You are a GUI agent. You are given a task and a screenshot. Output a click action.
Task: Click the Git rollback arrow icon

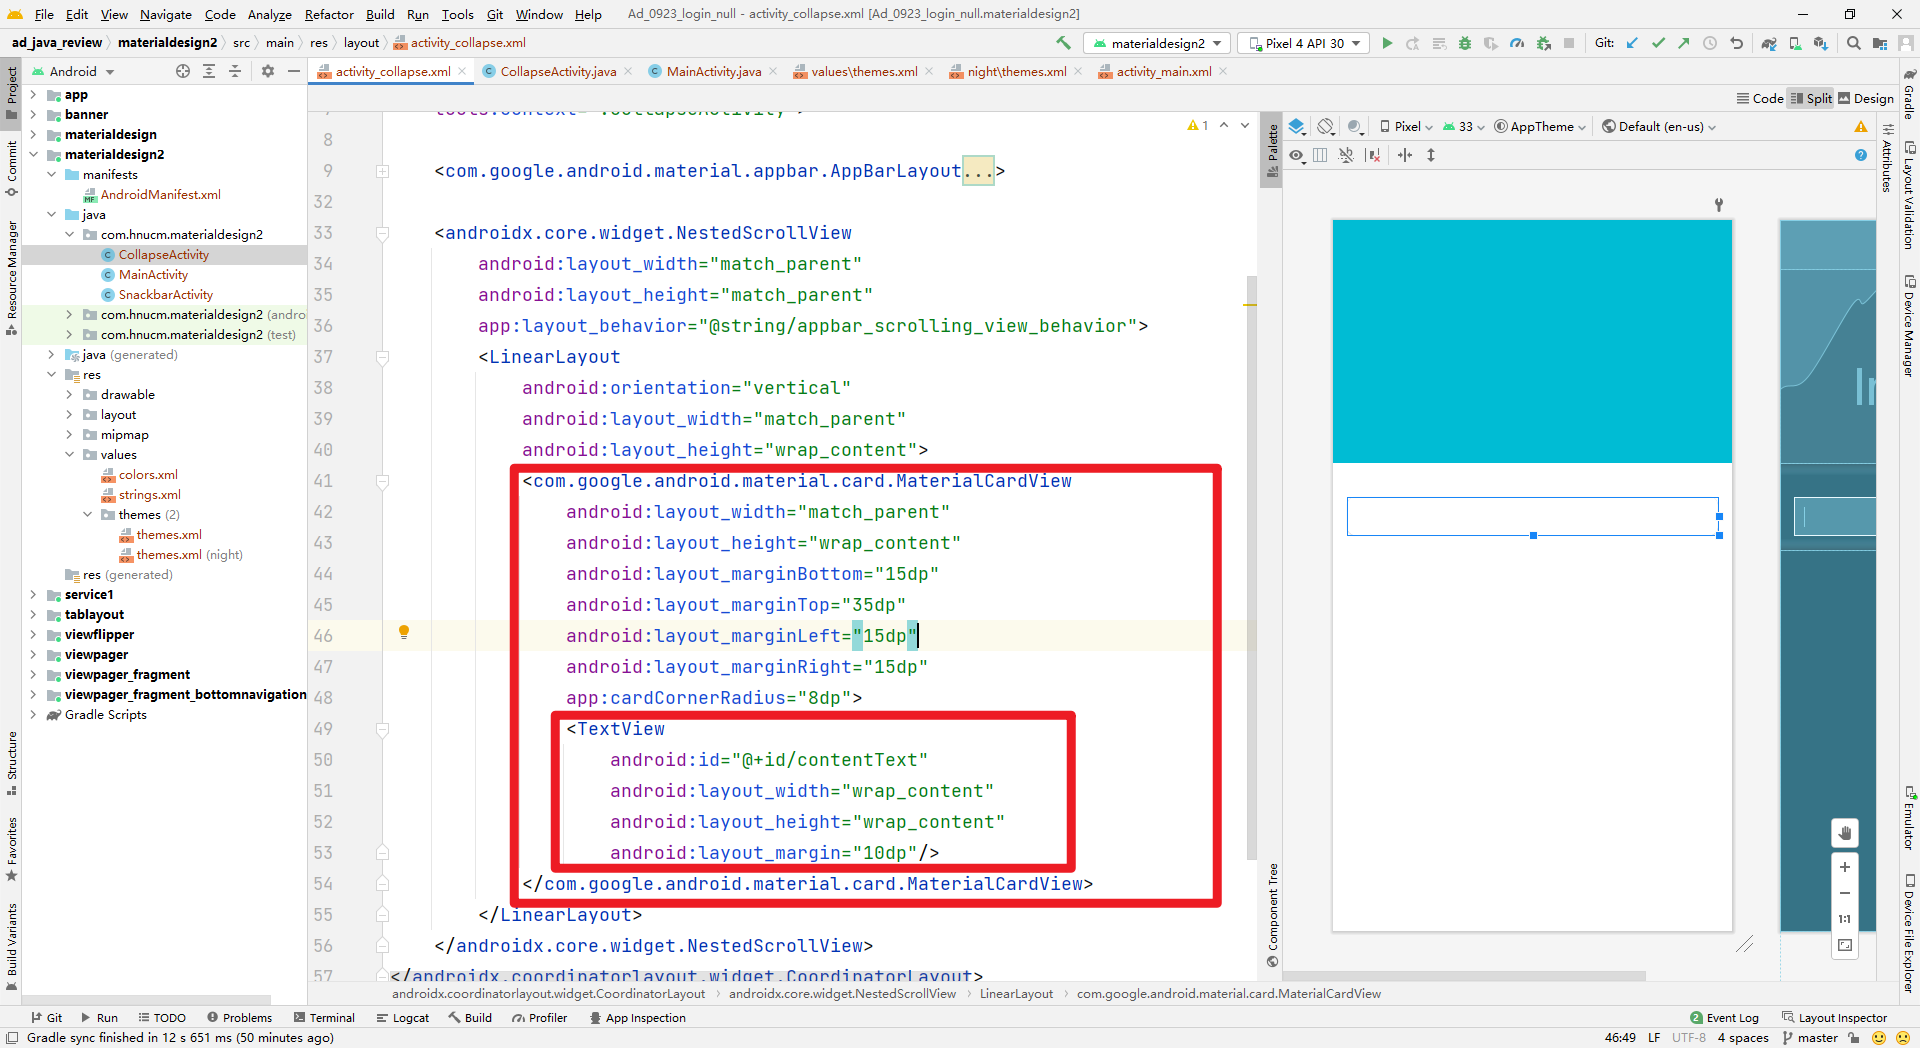[x=1736, y=43]
